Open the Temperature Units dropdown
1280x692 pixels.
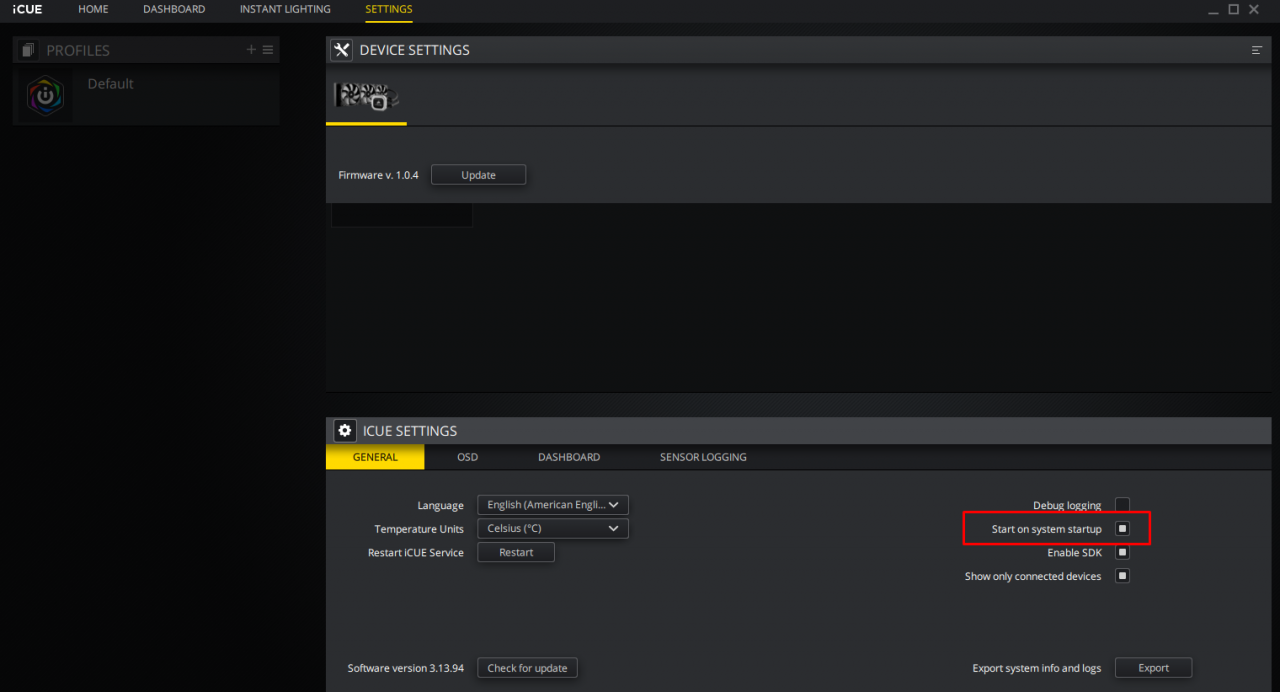(x=553, y=528)
